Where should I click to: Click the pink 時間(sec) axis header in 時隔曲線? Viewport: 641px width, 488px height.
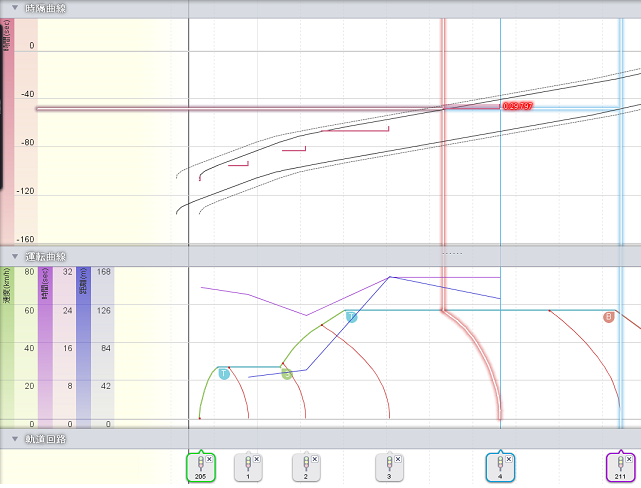click(x=7, y=132)
